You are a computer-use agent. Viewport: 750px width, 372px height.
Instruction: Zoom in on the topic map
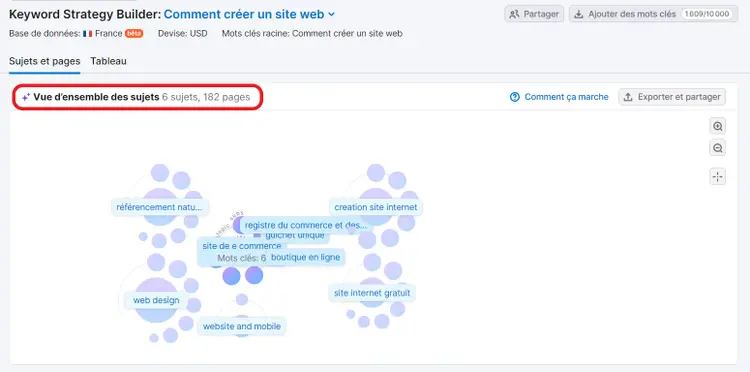[717, 126]
